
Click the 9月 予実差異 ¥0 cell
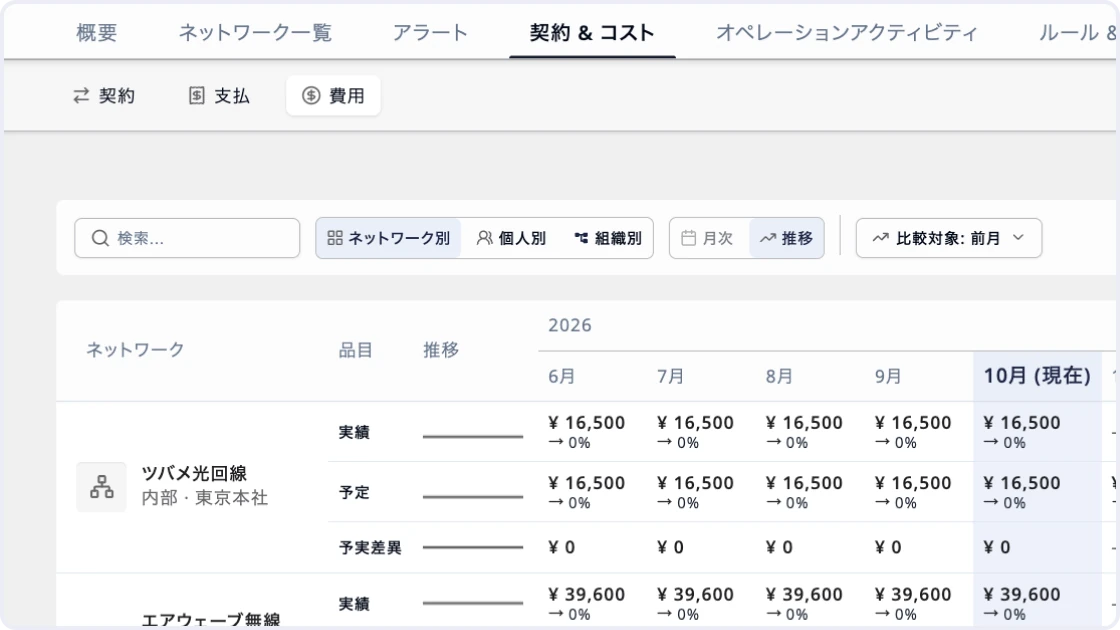[x=888, y=548]
